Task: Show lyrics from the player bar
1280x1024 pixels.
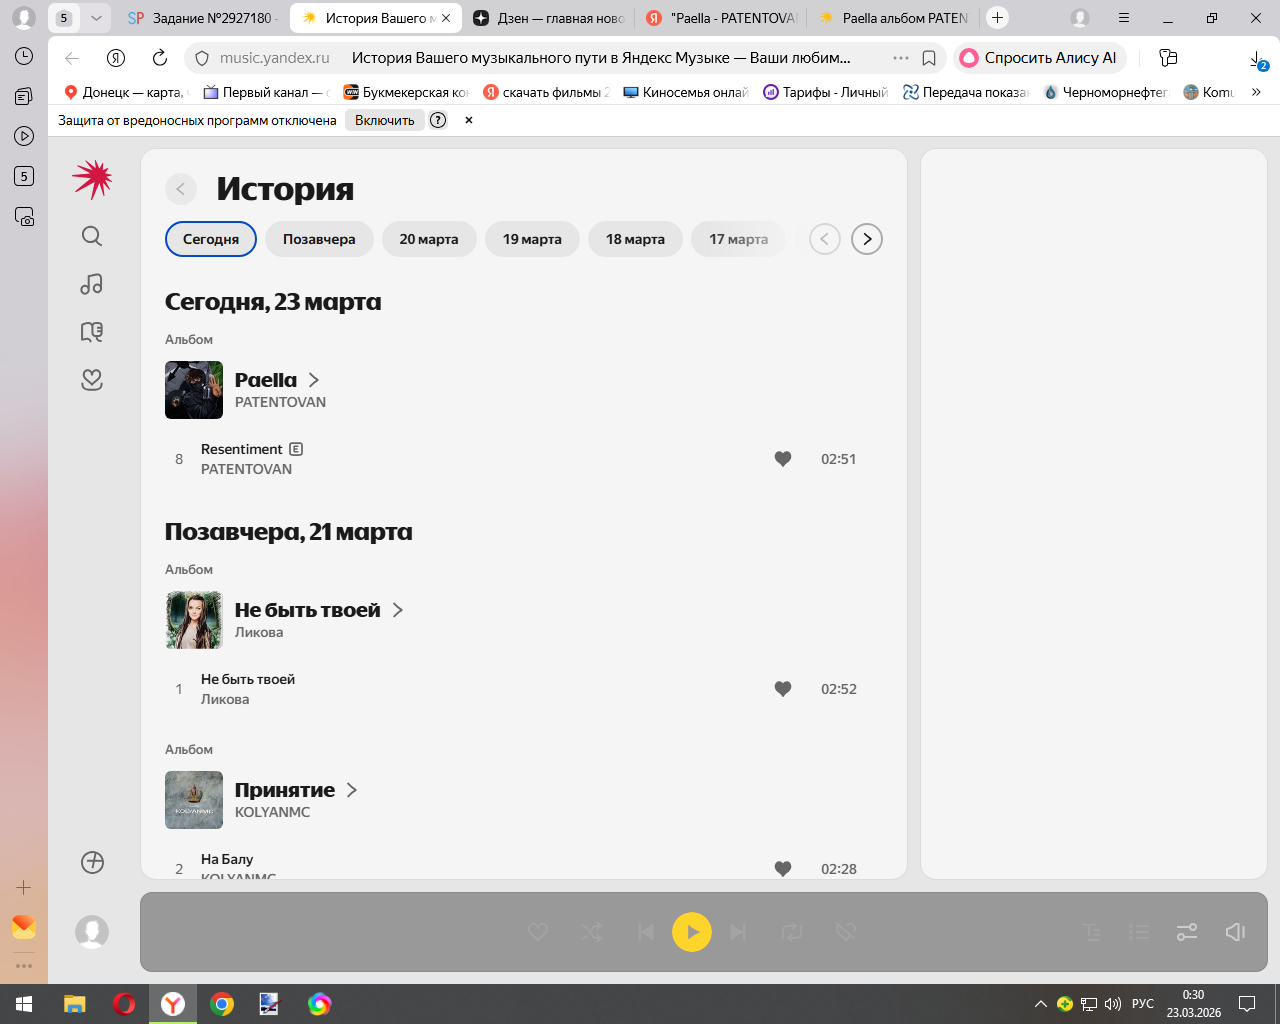Action: coord(1092,932)
